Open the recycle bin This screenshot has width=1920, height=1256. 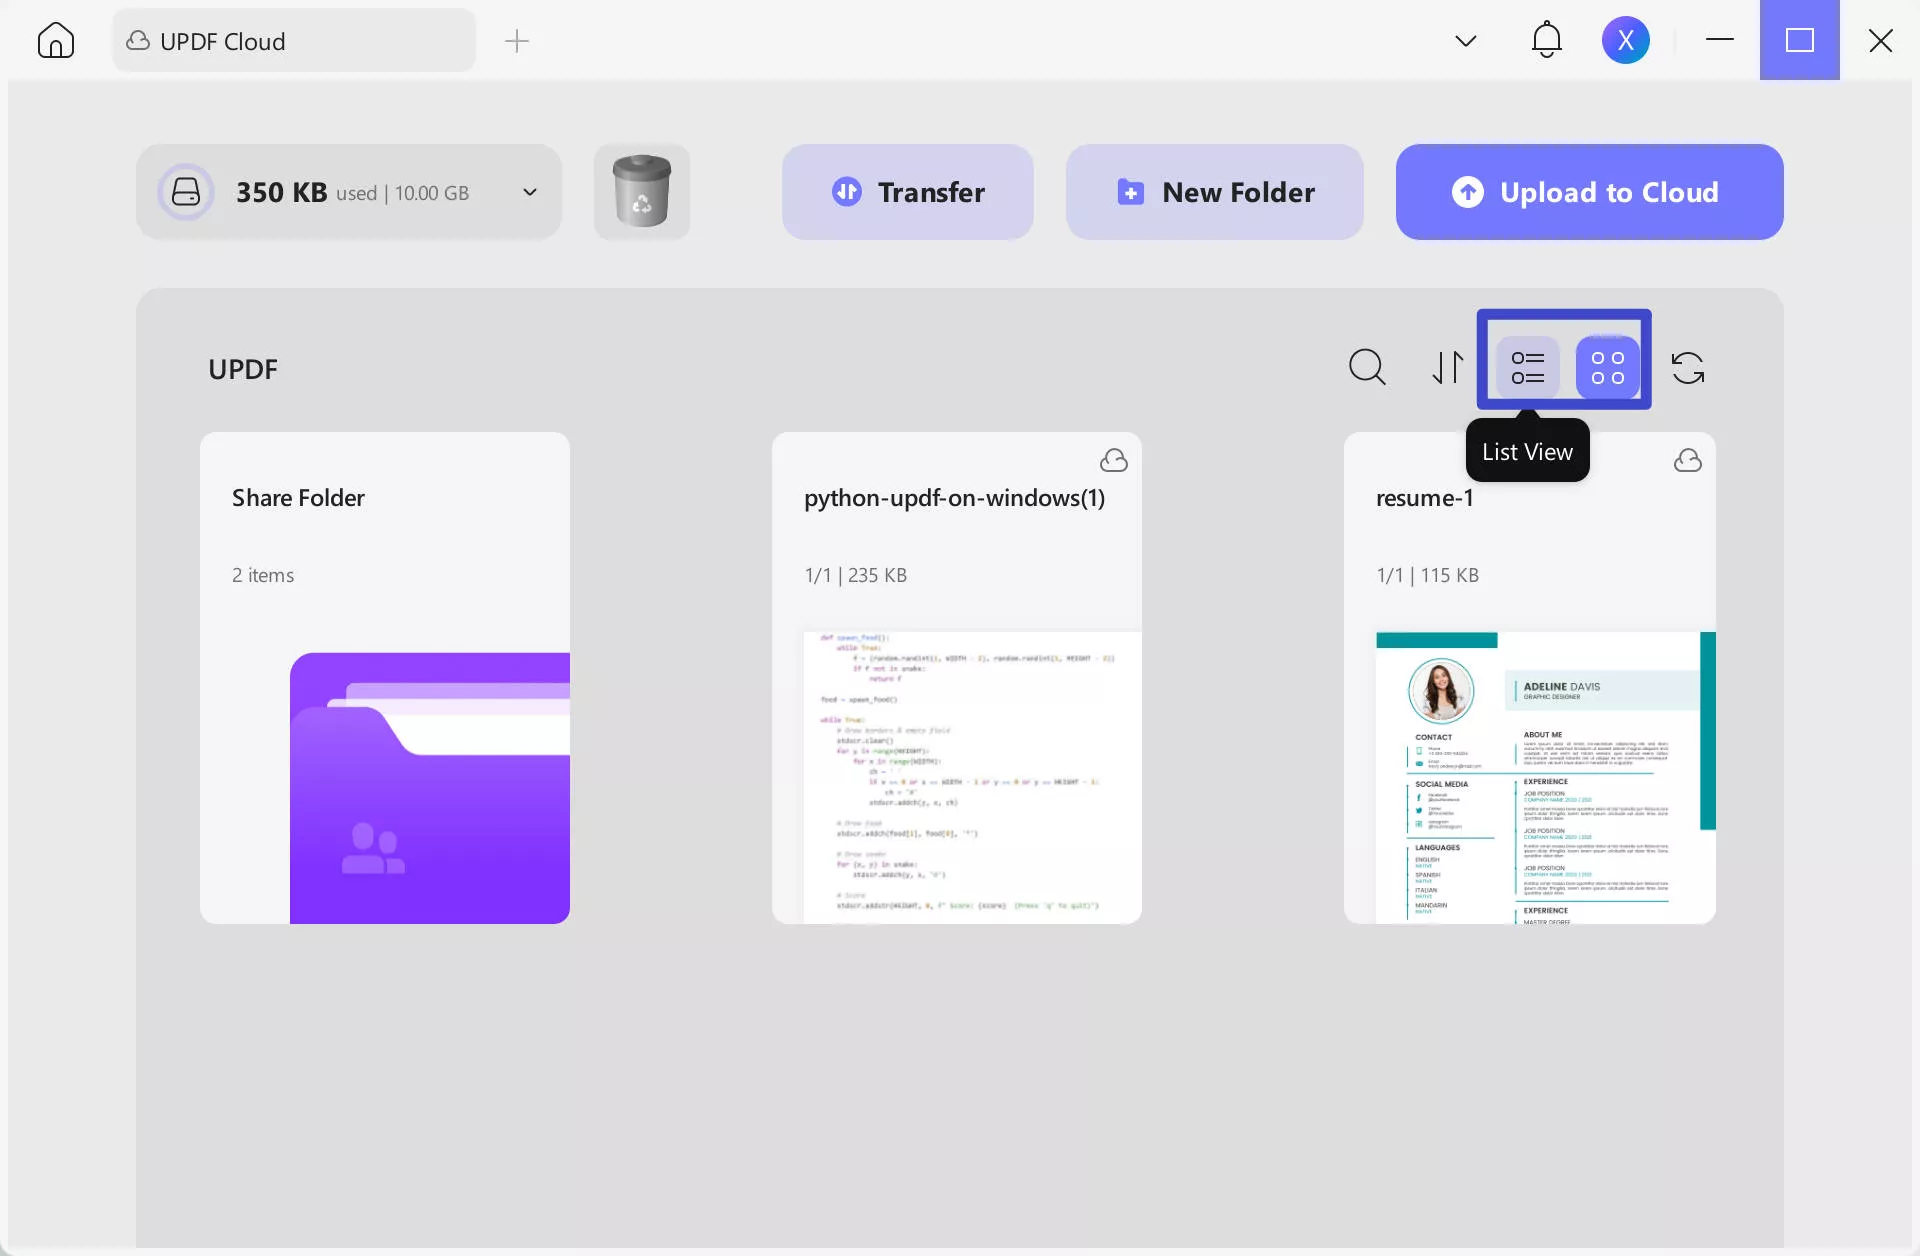[x=641, y=192]
